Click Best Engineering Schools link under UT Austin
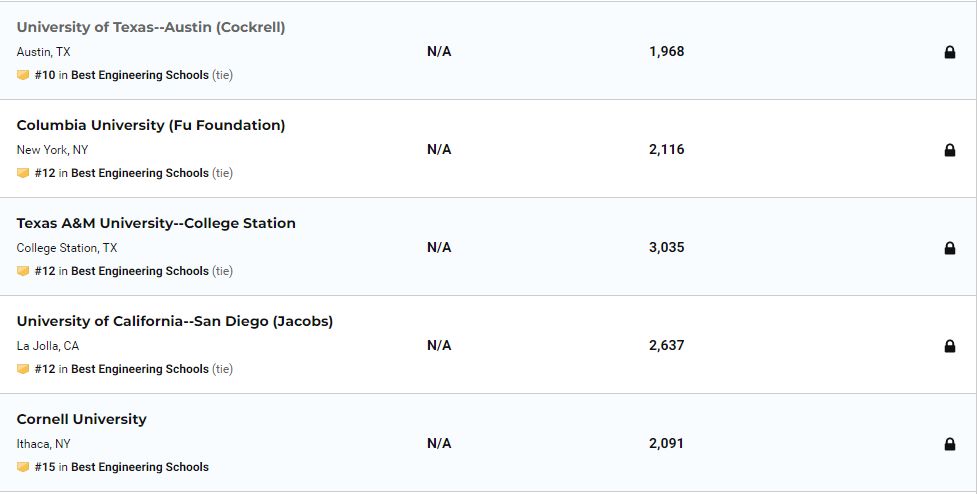 140,75
